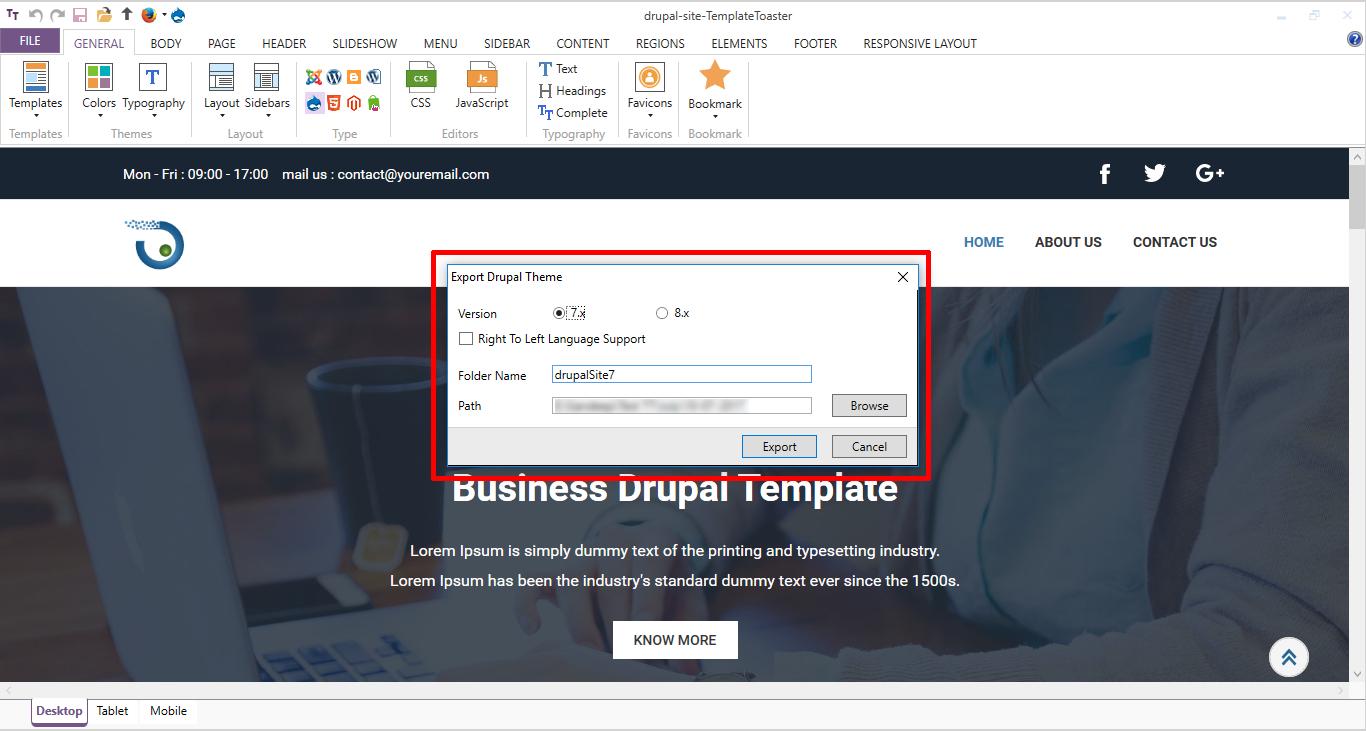The width and height of the screenshot is (1366, 731).
Task: Open the Colors theme dropdown
Action: pos(99,92)
